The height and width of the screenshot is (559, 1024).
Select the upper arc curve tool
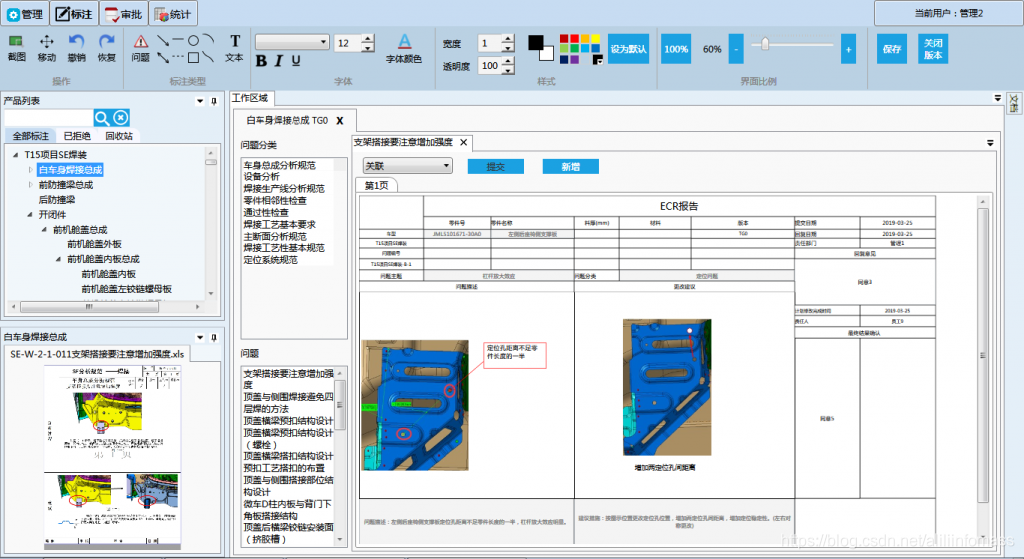pyautogui.click(x=208, y=39)
